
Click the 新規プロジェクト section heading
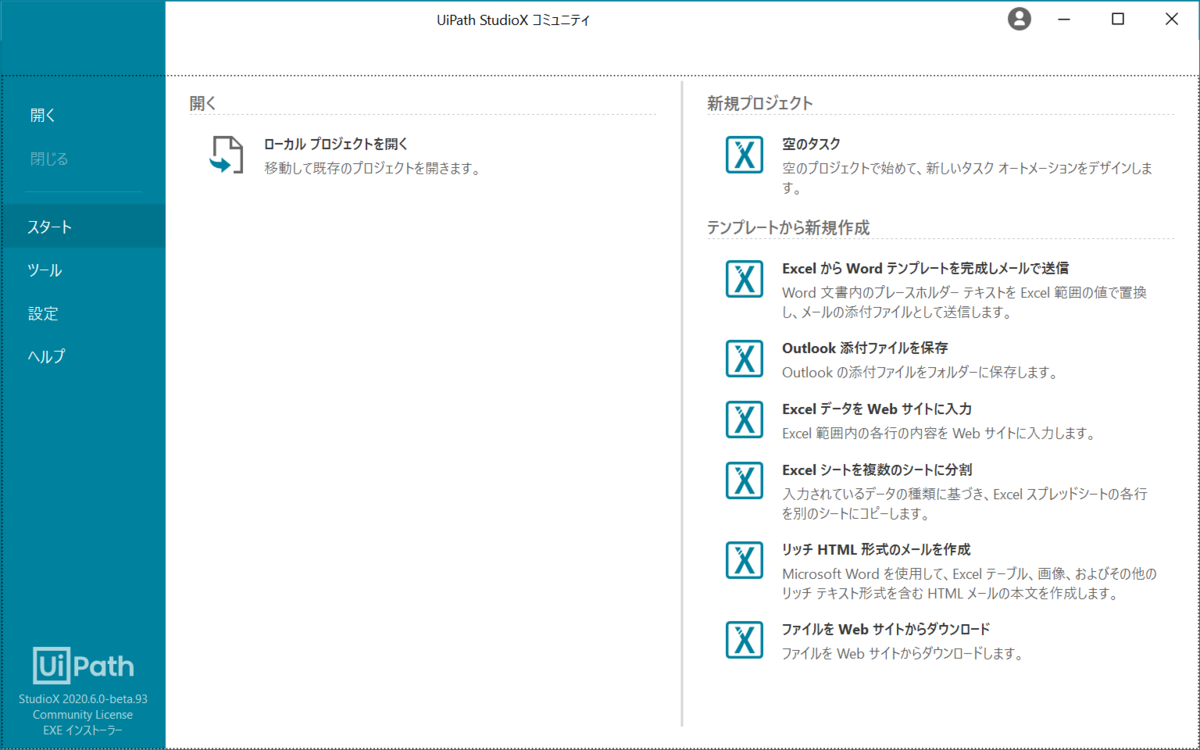(x=760, y=103)
